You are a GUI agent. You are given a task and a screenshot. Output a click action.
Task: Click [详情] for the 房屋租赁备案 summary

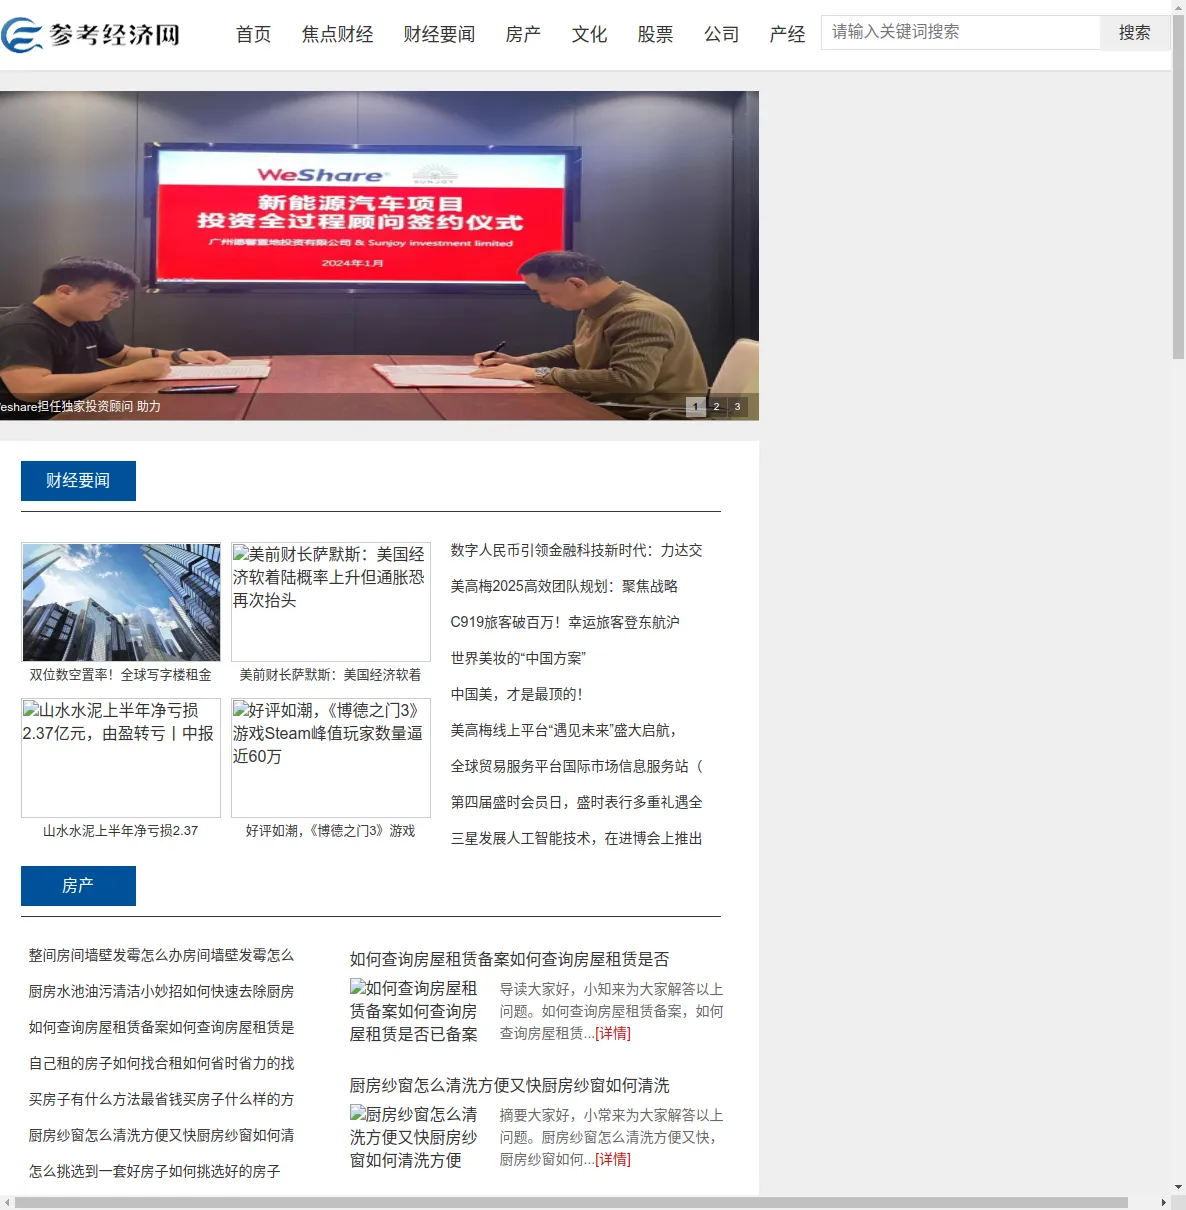click(x=613, y=1033)
